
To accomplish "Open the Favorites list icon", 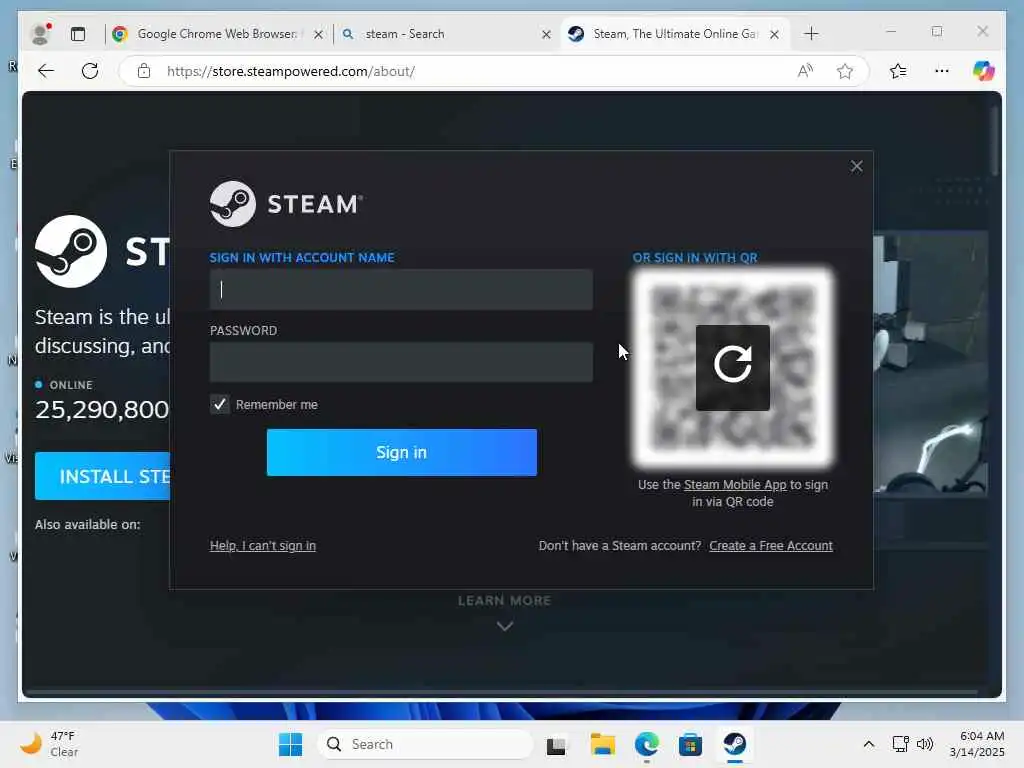I will coord(898,71).
